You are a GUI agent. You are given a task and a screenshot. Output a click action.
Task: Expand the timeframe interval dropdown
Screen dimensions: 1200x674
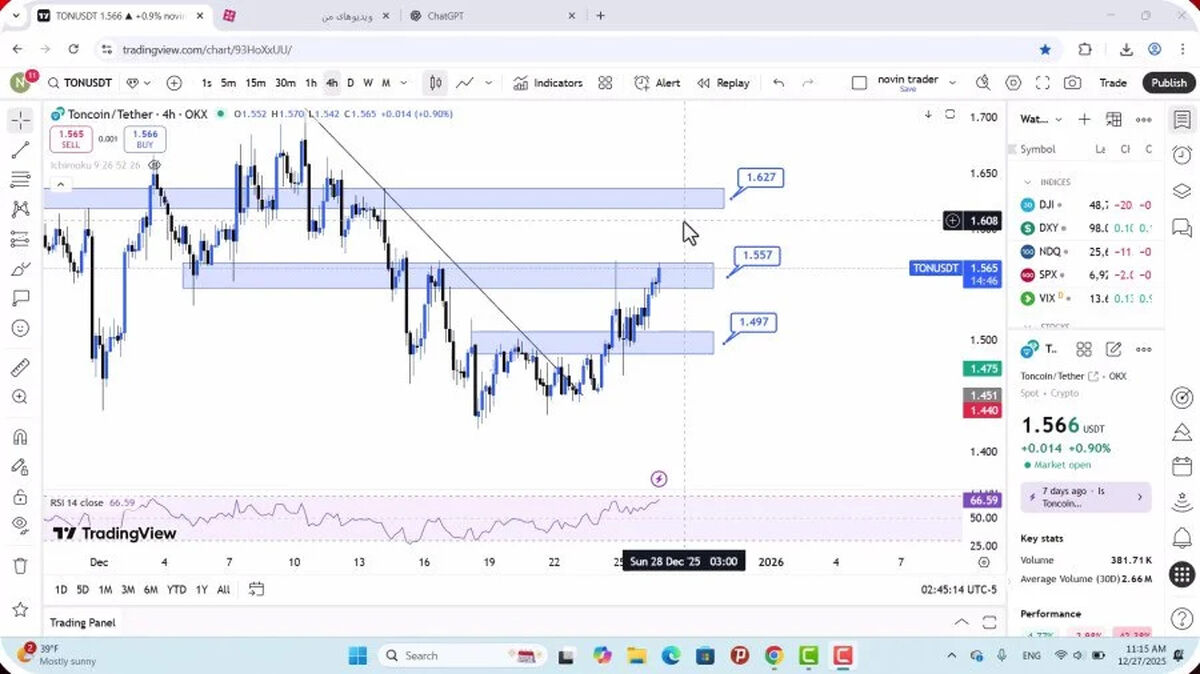pyautogui.click(x=404, y=83)
